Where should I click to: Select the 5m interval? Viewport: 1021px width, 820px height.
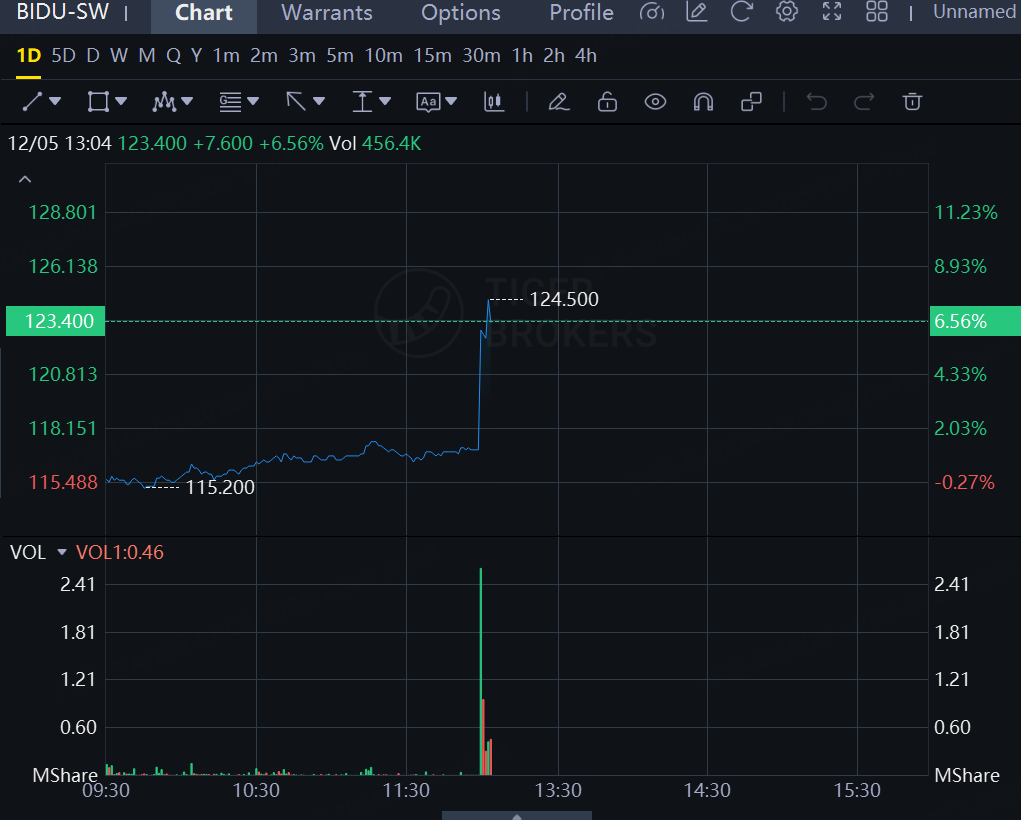tap(340, 55)
